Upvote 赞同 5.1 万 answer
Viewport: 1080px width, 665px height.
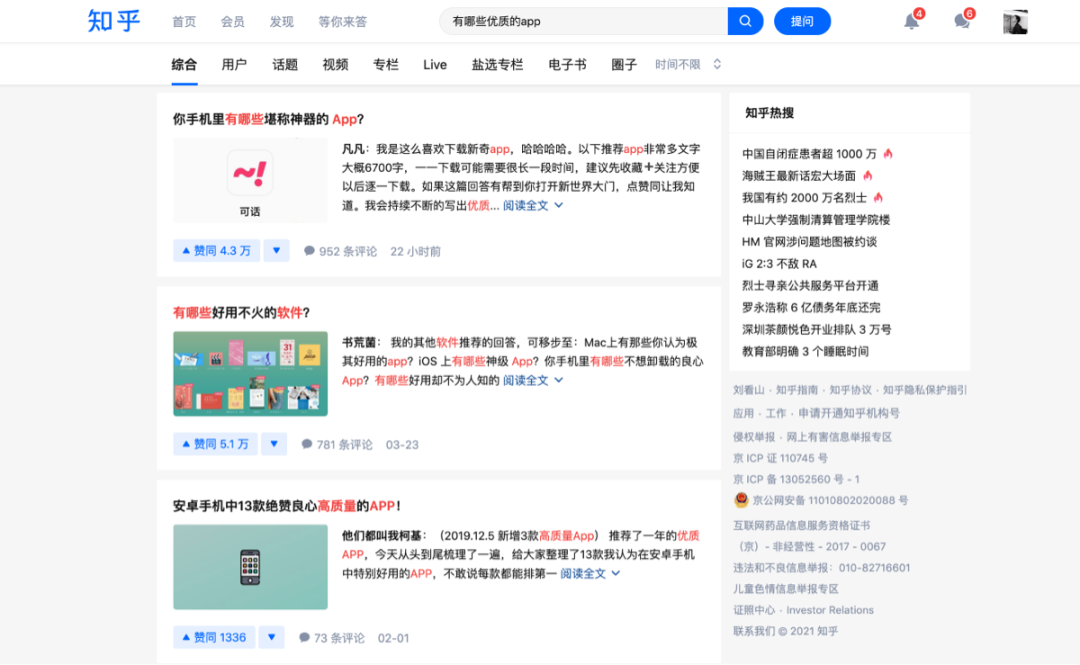(215, 444)
